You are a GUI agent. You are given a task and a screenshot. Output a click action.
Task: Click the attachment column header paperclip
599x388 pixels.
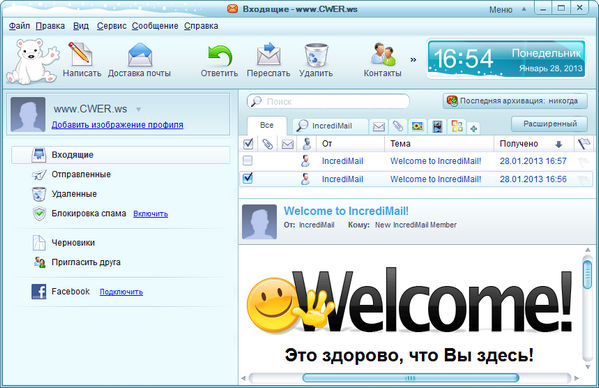point(267,144)
